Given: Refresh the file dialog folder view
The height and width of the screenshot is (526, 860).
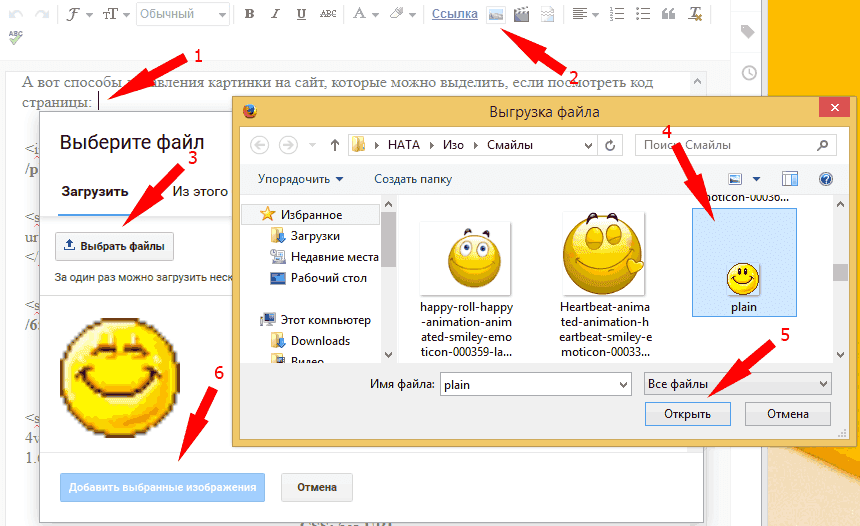Looking at the screenshot, I should click(612, 145).
